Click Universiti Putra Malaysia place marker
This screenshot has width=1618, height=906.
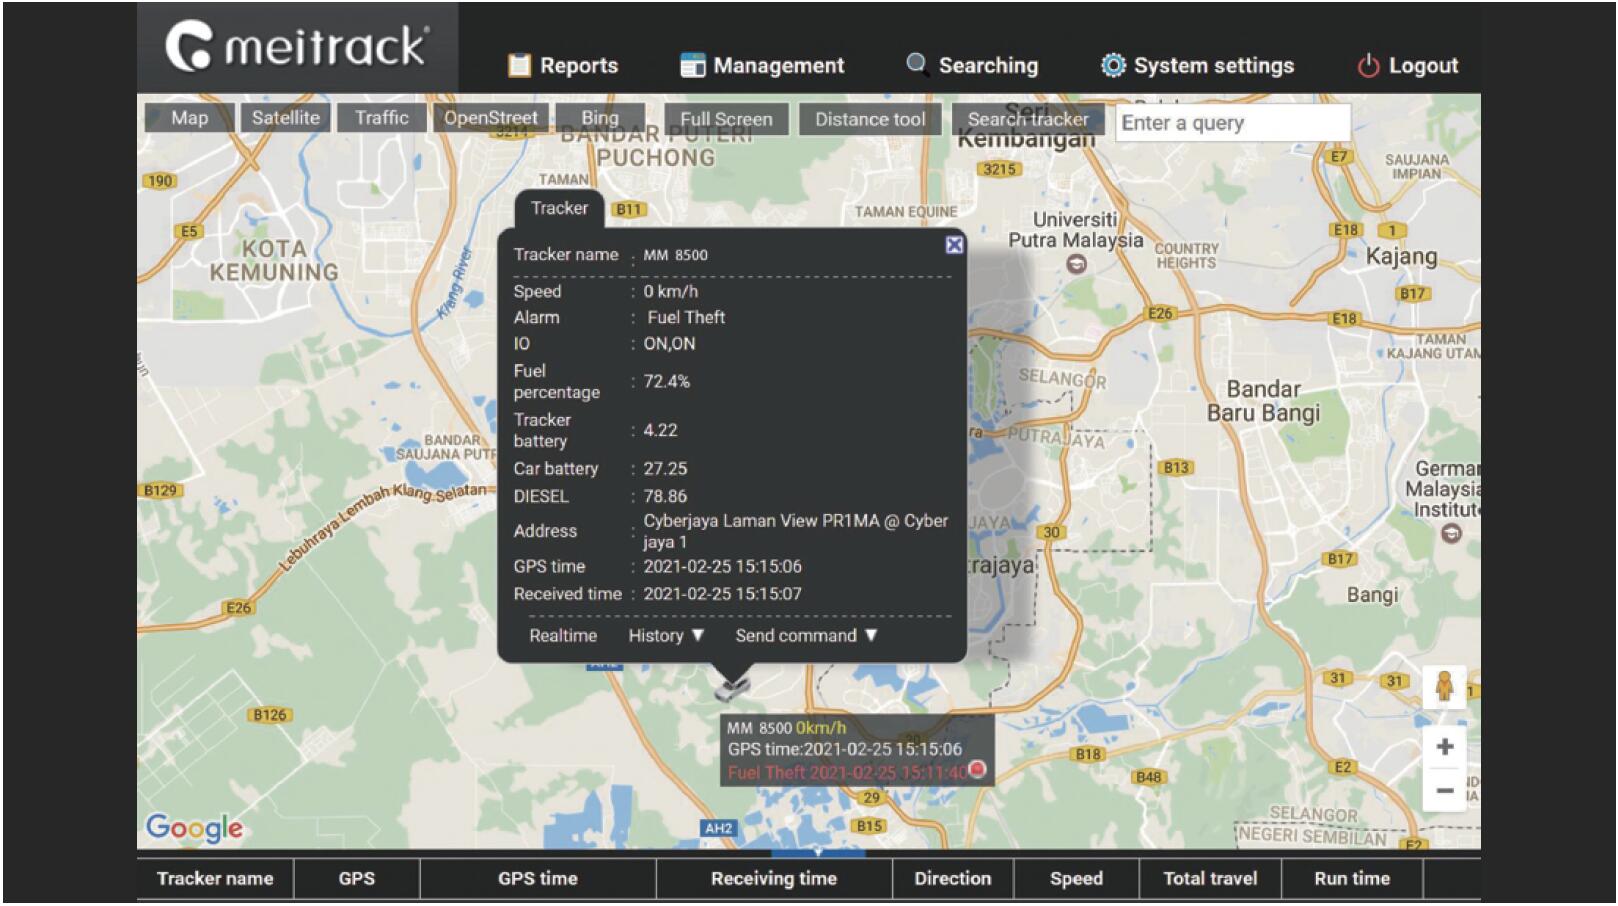1076,264
